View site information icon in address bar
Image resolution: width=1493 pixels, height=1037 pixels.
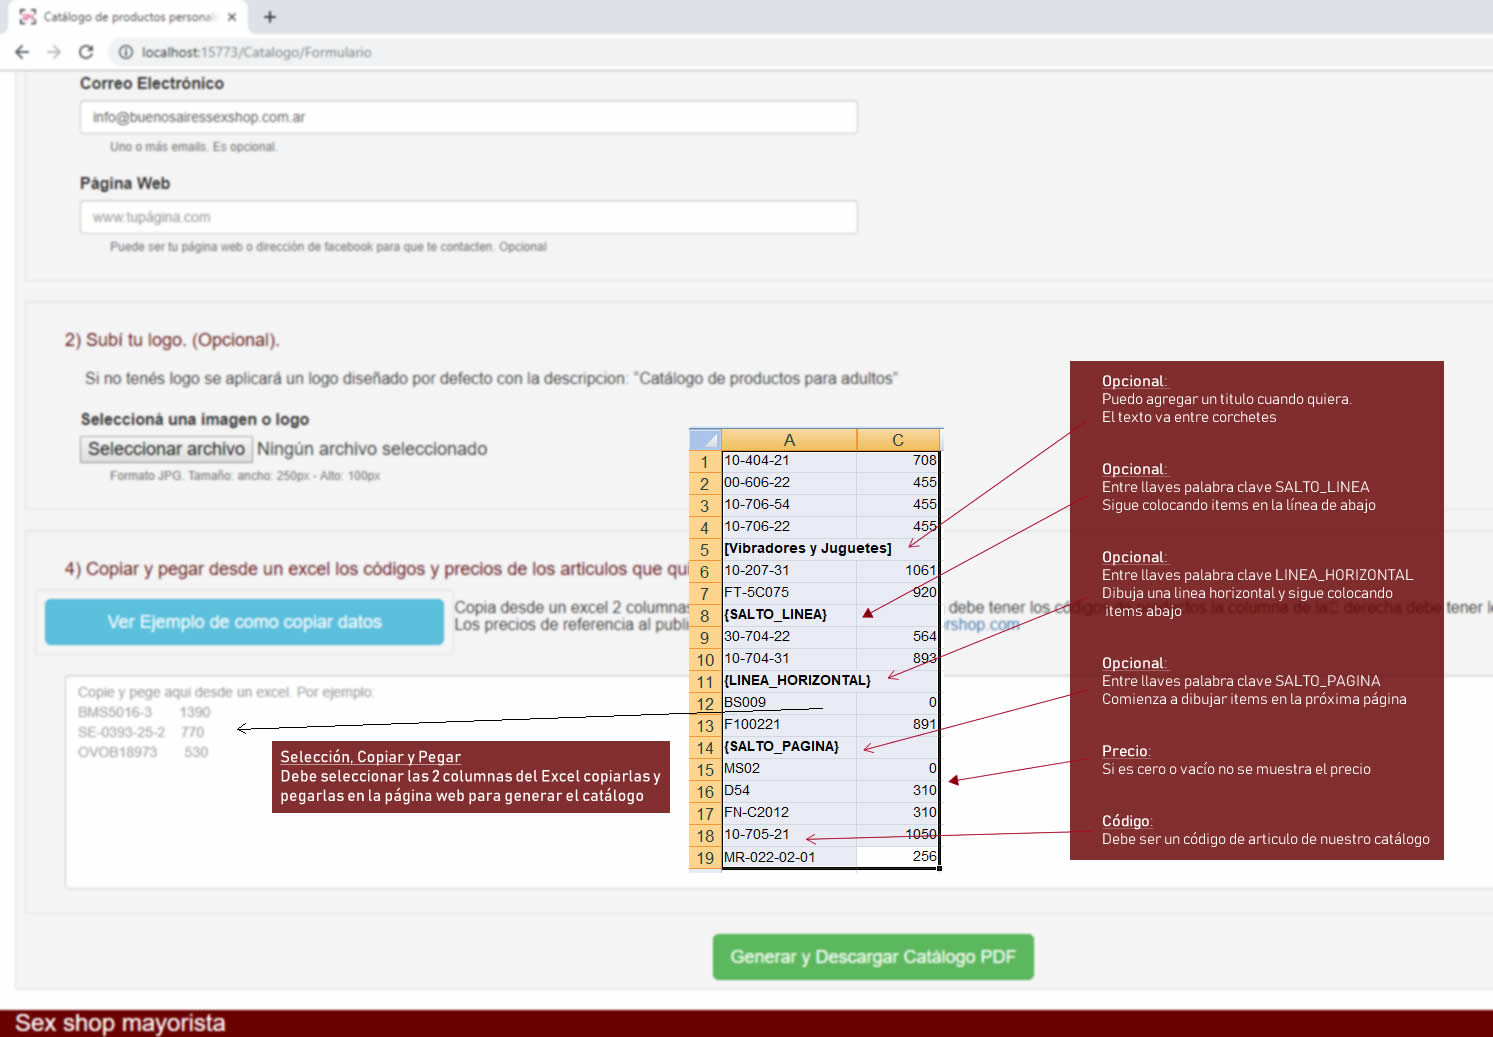point(126,52)
